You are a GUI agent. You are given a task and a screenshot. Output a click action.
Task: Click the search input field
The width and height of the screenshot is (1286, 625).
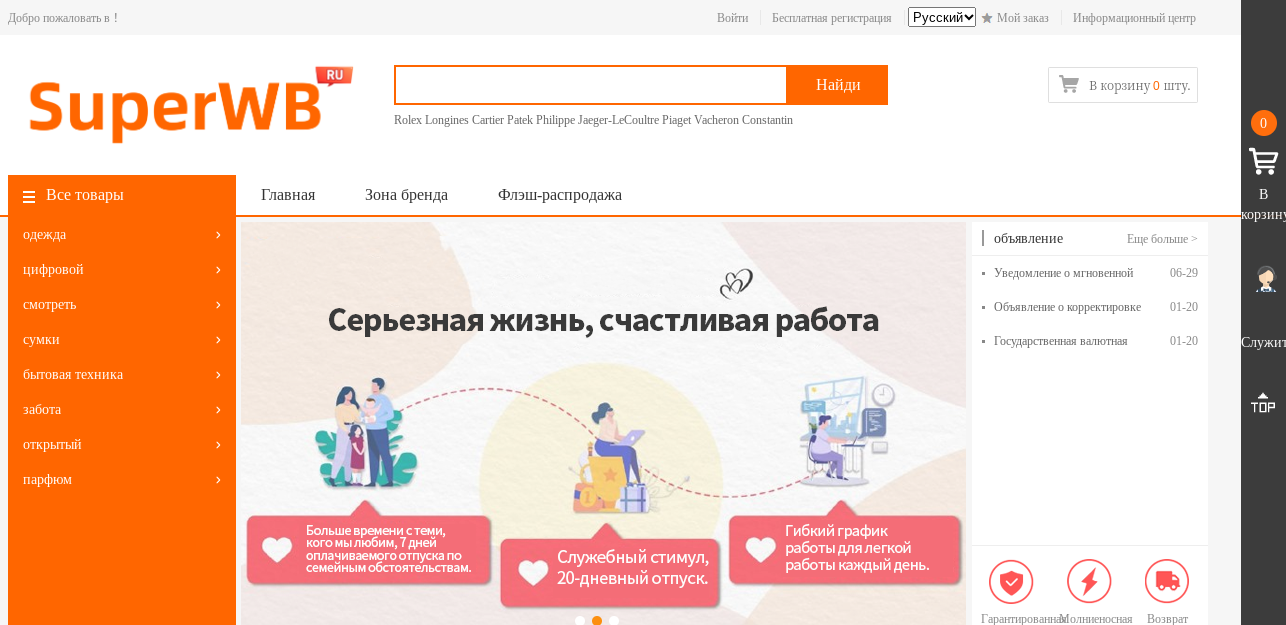(x=591, y=85)
